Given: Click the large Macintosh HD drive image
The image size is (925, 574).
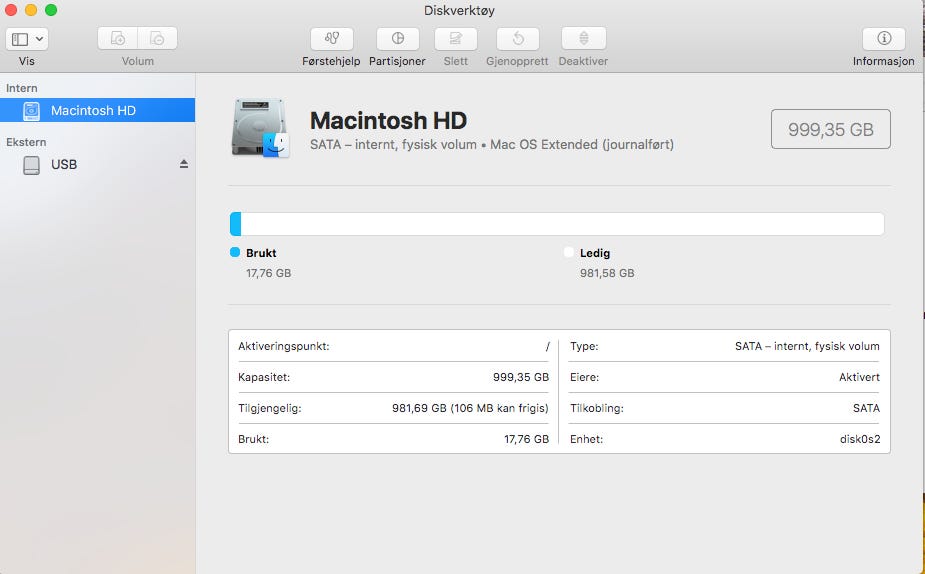Looking at the screenshot, I should click(x=260, y=128).
